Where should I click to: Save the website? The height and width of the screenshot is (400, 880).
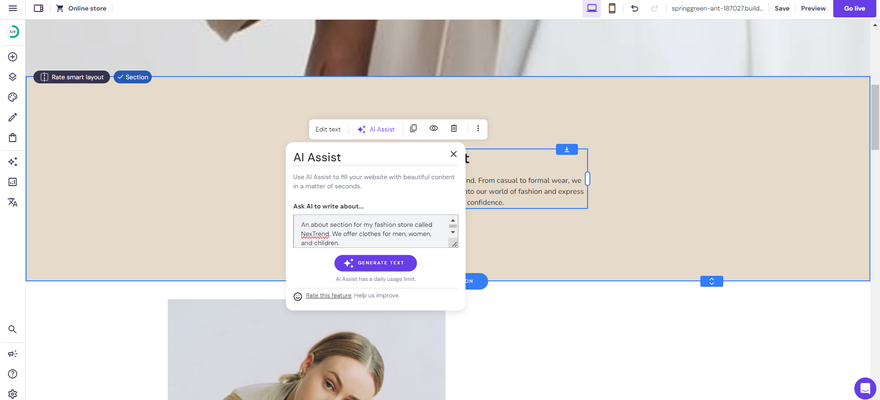coord(782,8)
